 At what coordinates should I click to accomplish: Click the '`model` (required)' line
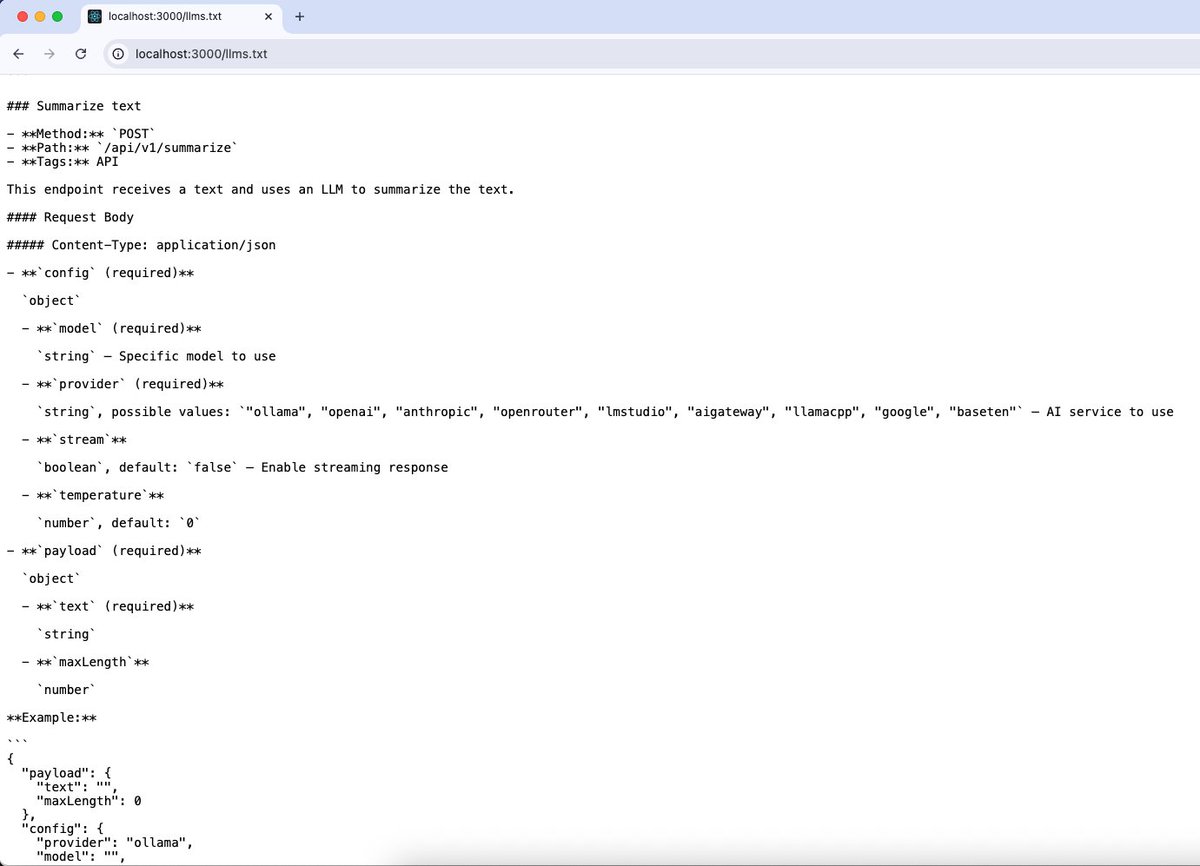112,328
